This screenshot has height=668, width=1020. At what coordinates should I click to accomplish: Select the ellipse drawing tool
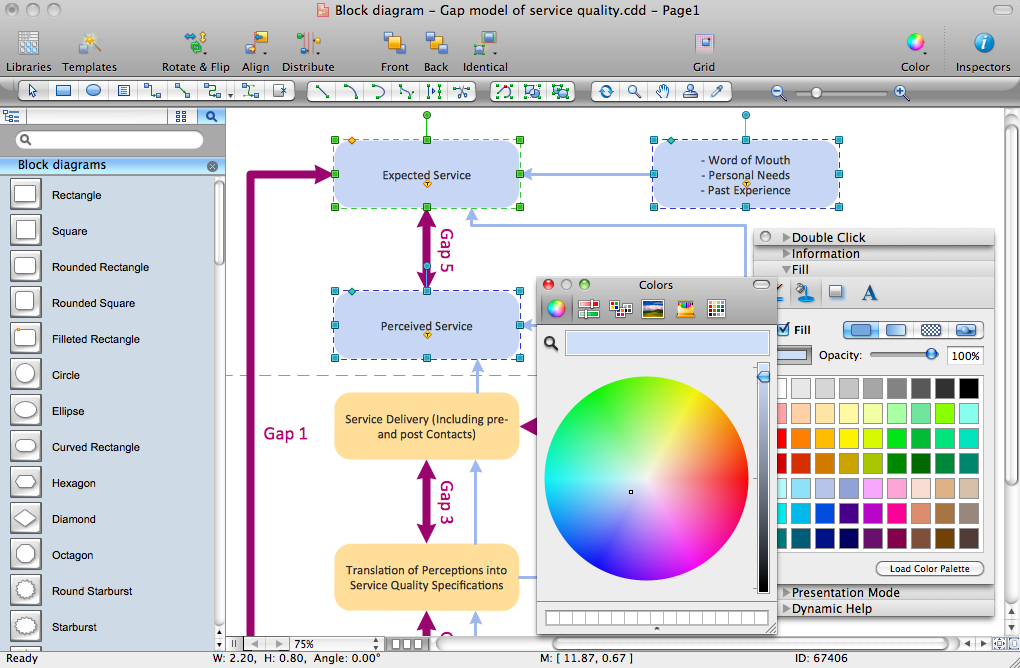pyautogui.click(x=94, y=92)
